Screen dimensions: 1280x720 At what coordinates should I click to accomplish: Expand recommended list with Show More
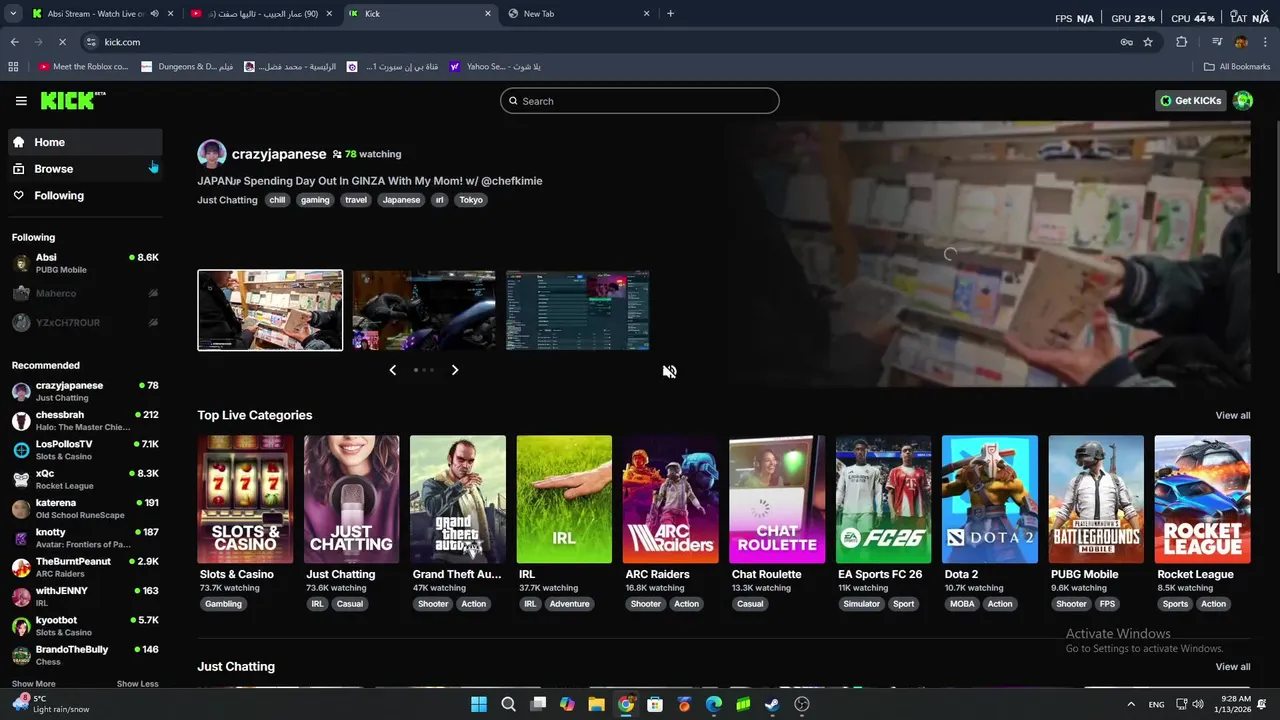tap(34, 684)
